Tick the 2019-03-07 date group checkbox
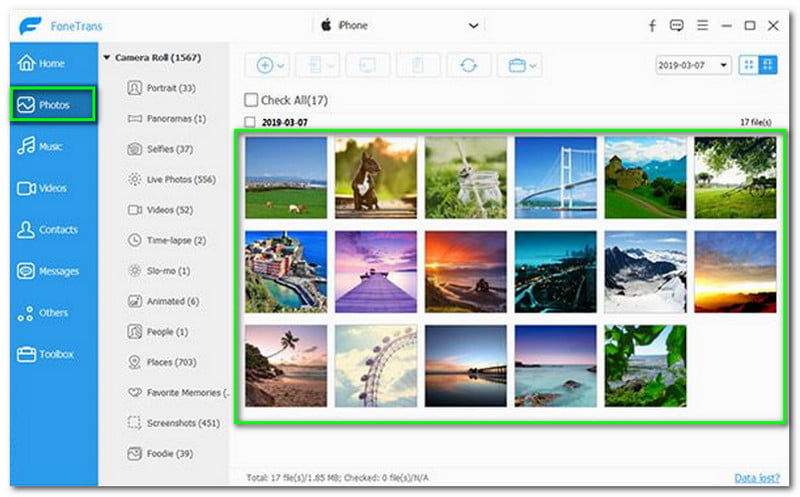 point(250,122)
